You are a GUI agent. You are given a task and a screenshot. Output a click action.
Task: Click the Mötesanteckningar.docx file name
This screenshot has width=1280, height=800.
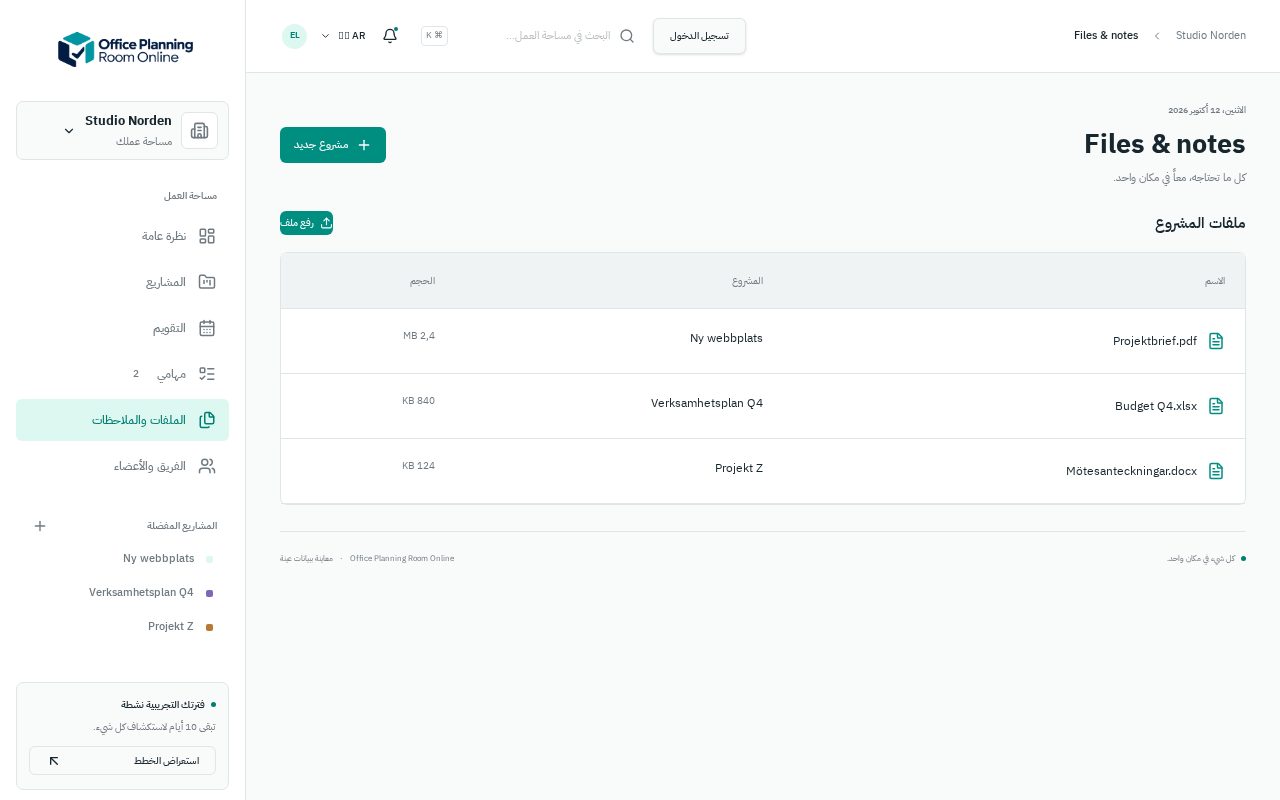1131,471
